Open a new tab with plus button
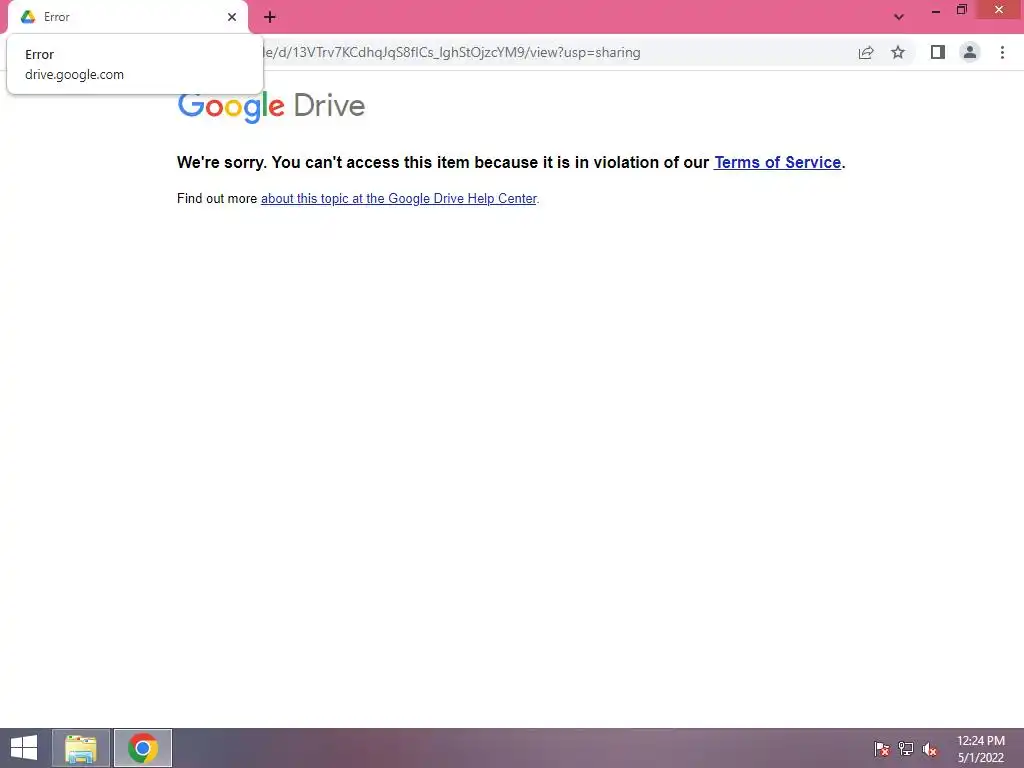Viewport: 1024px width, 768px height. coord(270,17)
